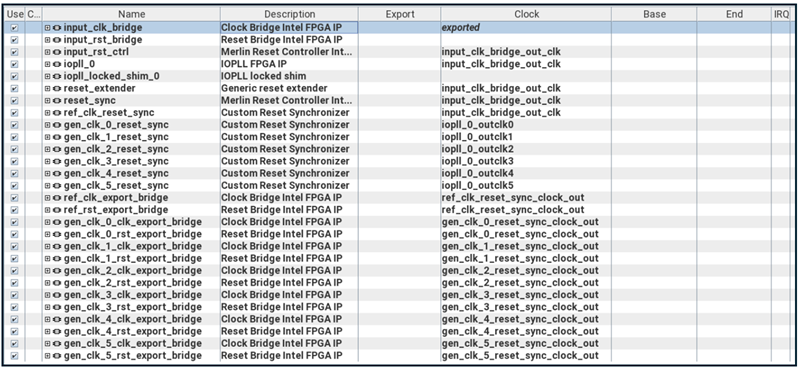Select the input_rst_ctrl component name
The height and width of the screenshot is (371, 801).
coord(96,52)
